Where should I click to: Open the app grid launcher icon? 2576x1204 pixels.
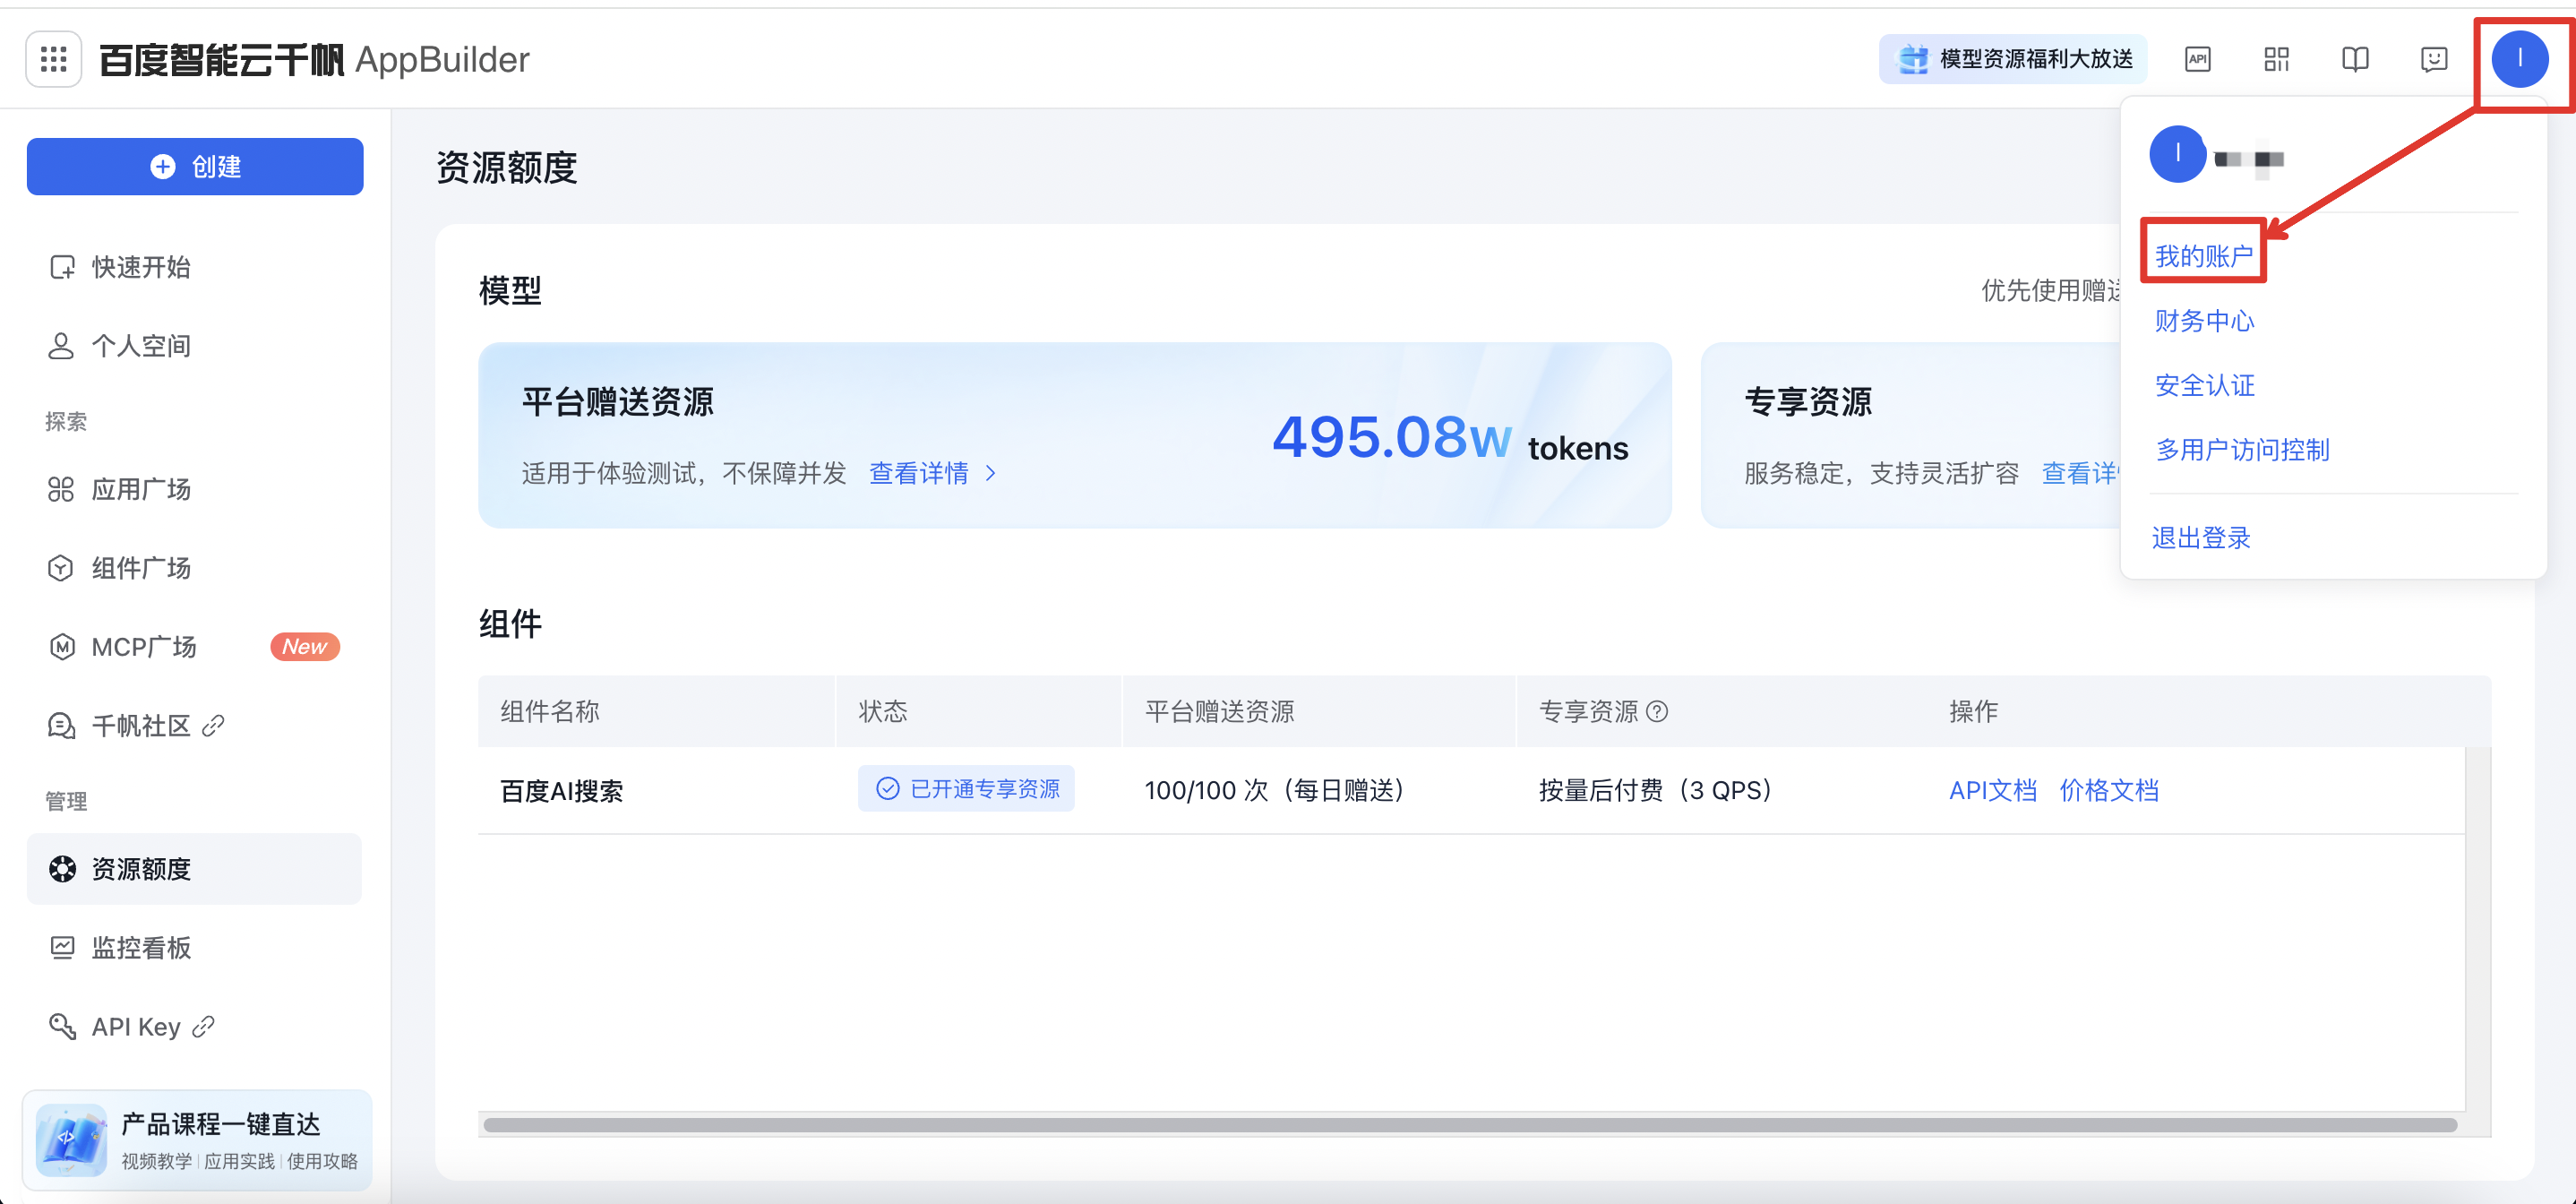pyautogui.click(x=53, y=60)
